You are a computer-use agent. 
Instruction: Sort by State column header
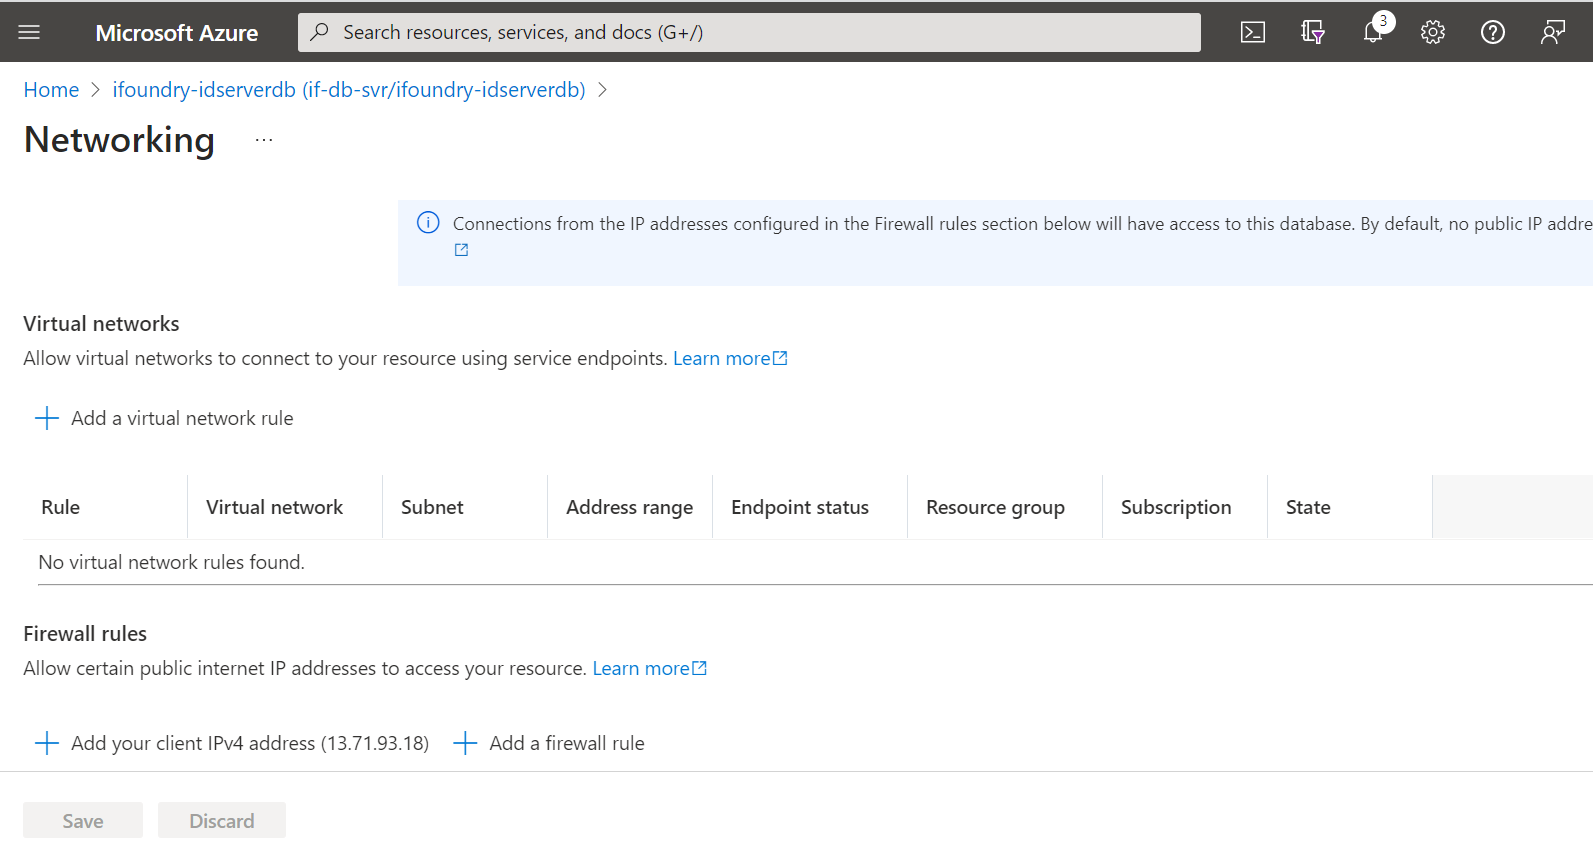point(1350,507)
